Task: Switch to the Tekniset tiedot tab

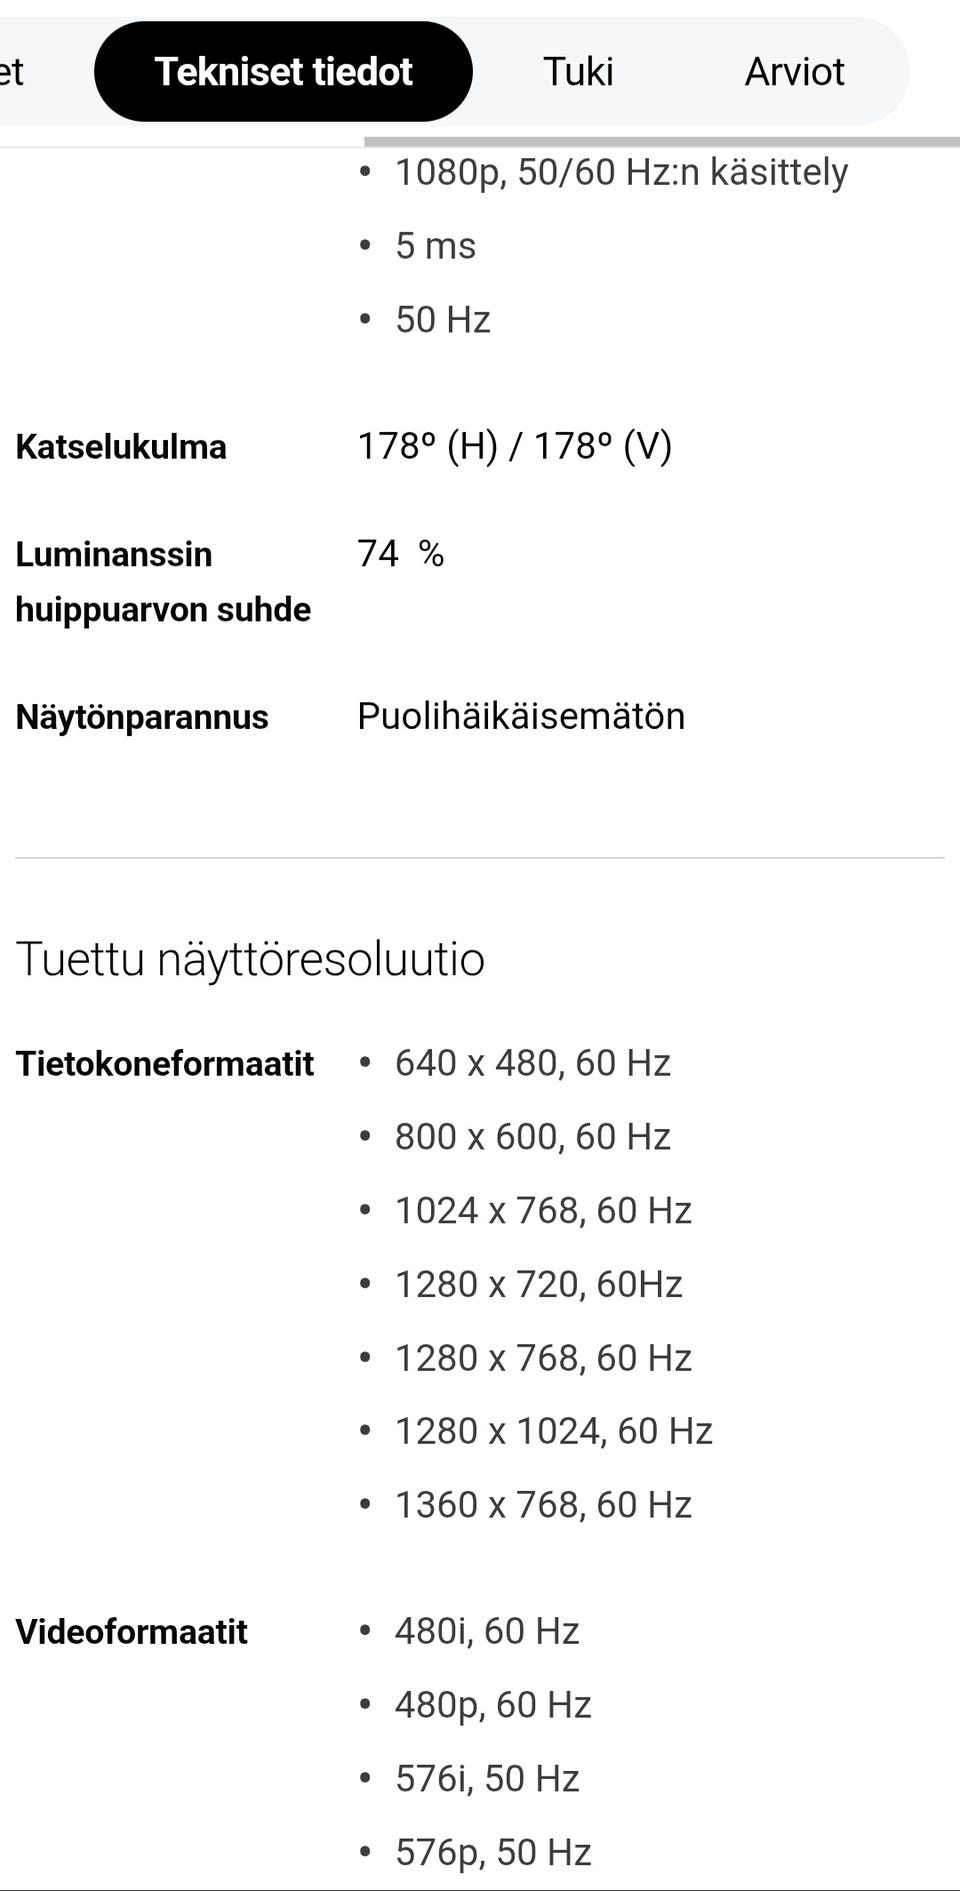Action: [x=283, y=70]
